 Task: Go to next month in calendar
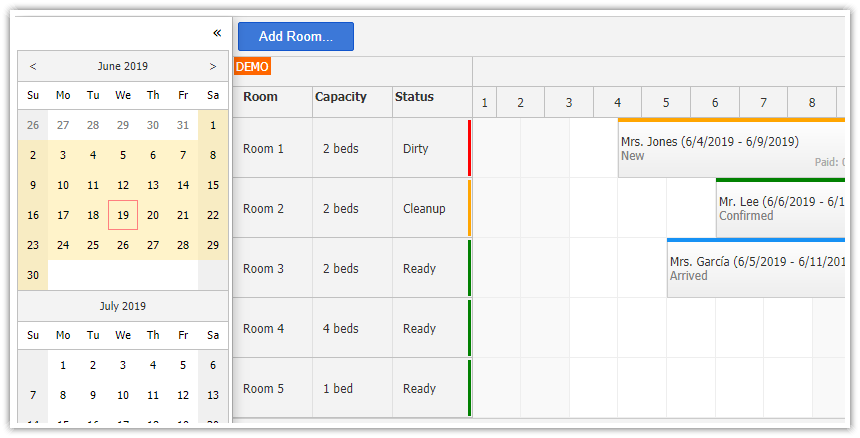pyautogui.click(x=212, y=66)
